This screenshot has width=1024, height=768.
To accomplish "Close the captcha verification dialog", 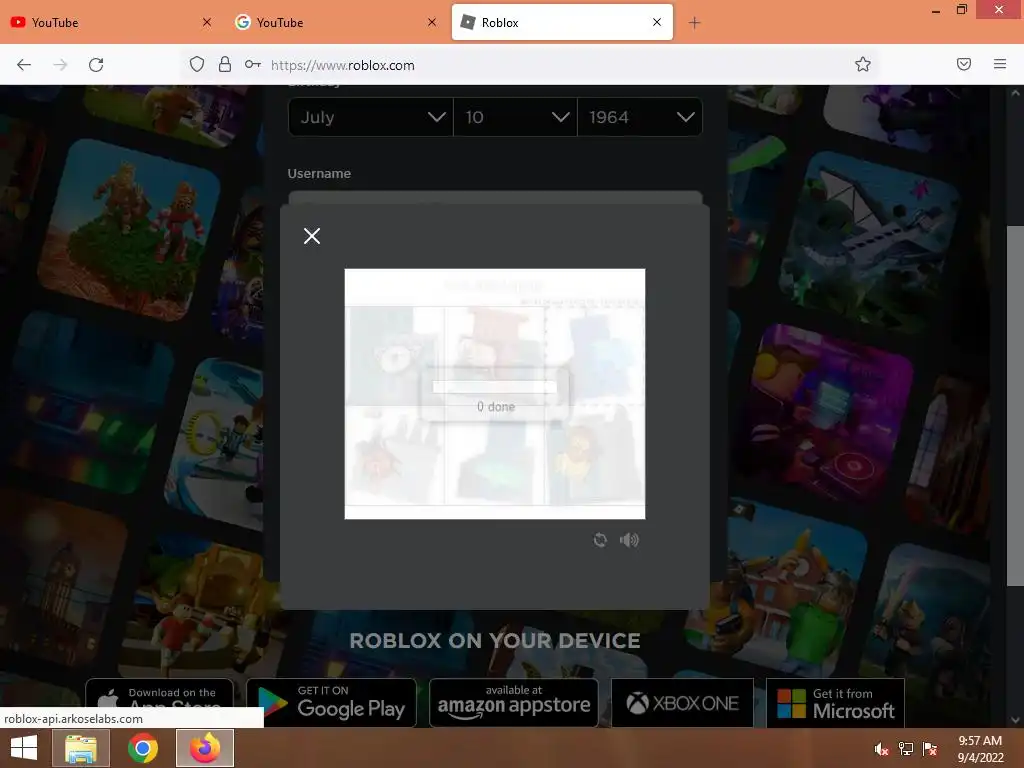I will (312, 236).
